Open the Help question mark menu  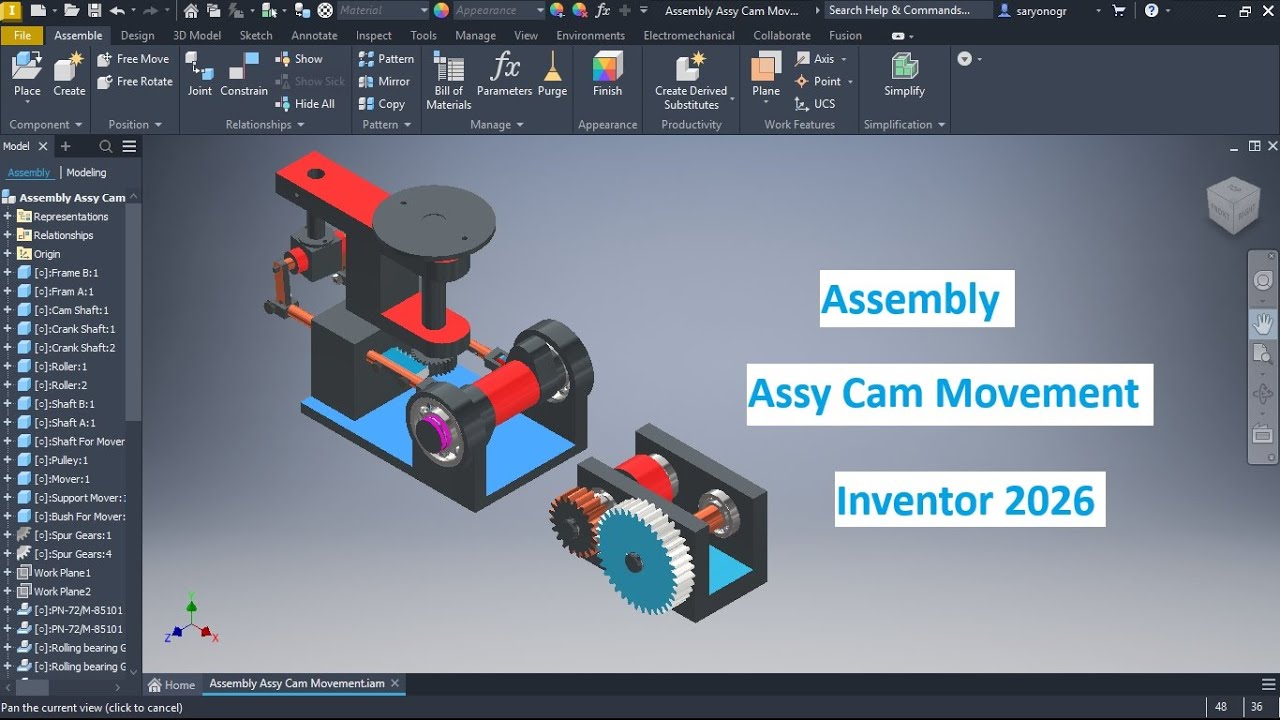1151,11
